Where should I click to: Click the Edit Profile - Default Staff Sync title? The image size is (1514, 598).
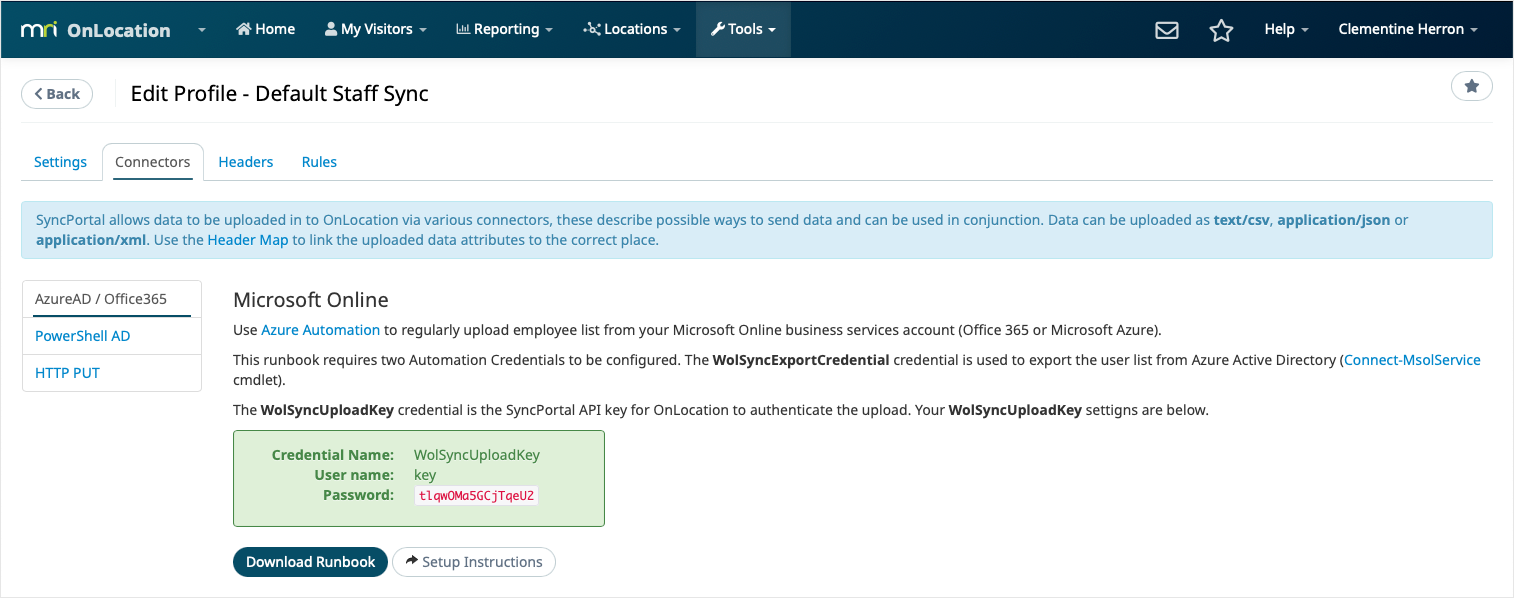280,94
